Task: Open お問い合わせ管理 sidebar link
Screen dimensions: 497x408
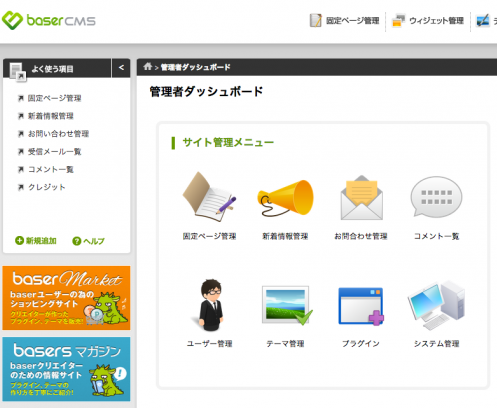Action: point(58,134)
